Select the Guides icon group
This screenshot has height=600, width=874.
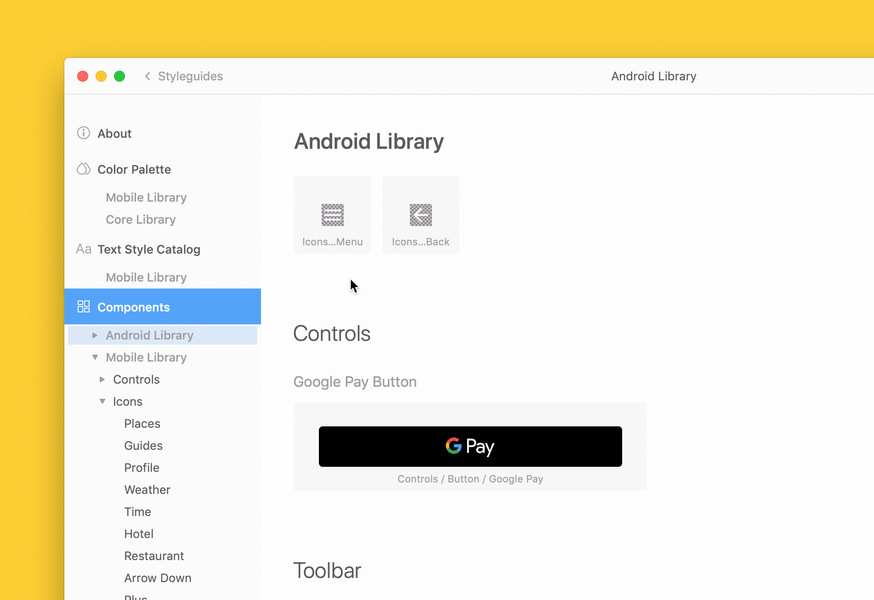pos(143,446)
